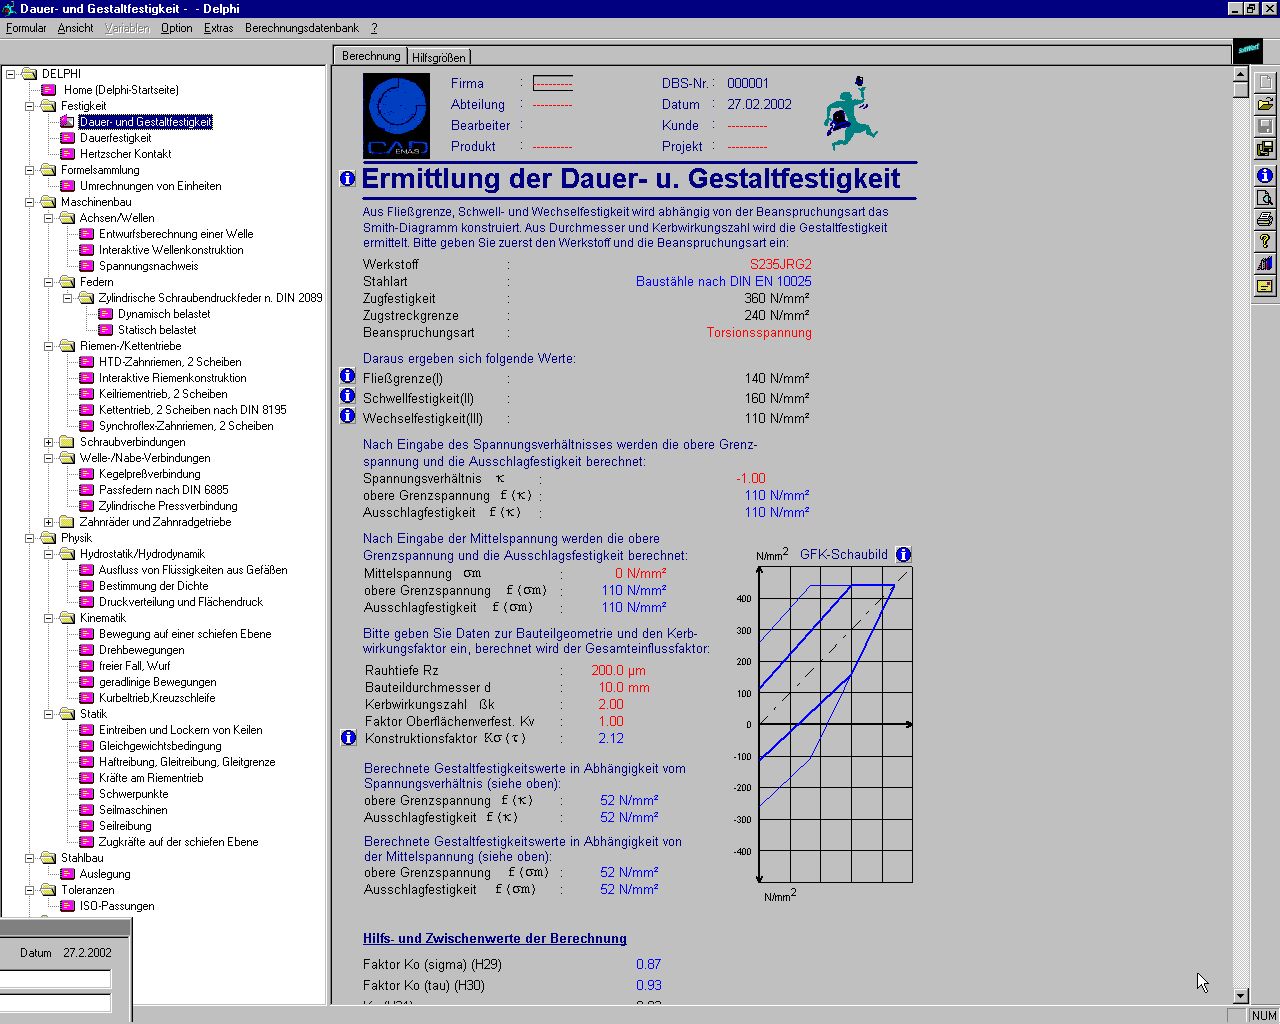Collapse the Toleranzen folder
The image size is (1280, 1024).
(29, 890)
